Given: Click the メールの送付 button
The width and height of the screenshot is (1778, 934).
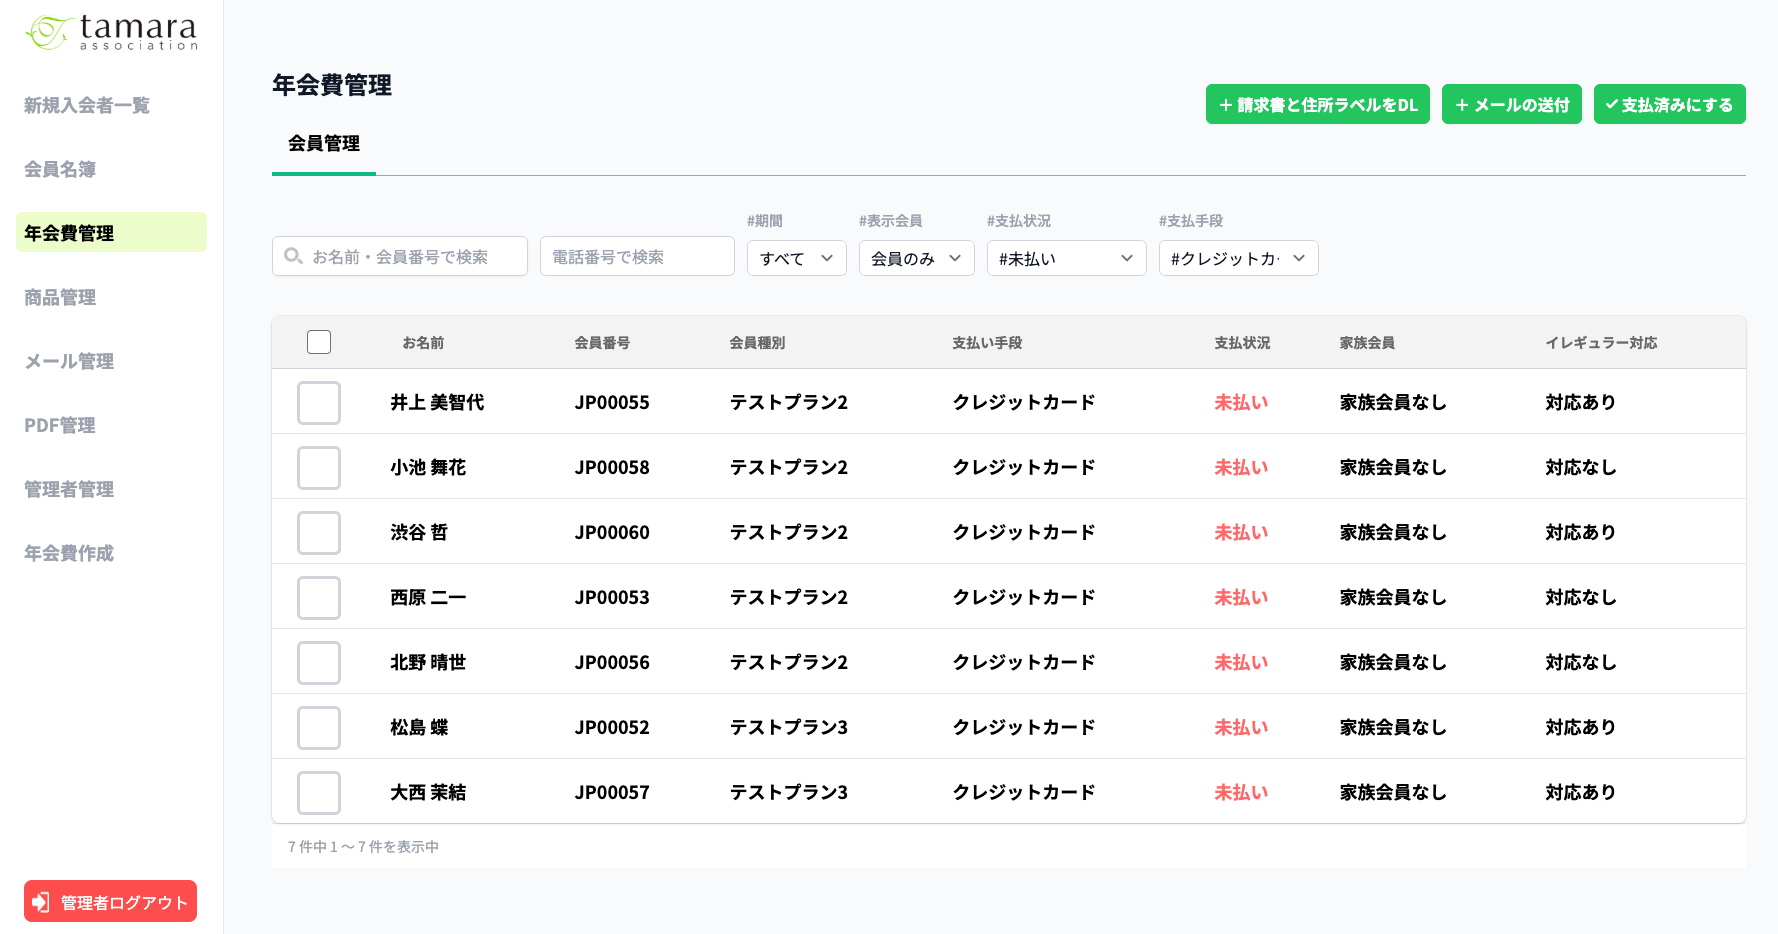Looking at the screenshot, I should click(1512, 104).
